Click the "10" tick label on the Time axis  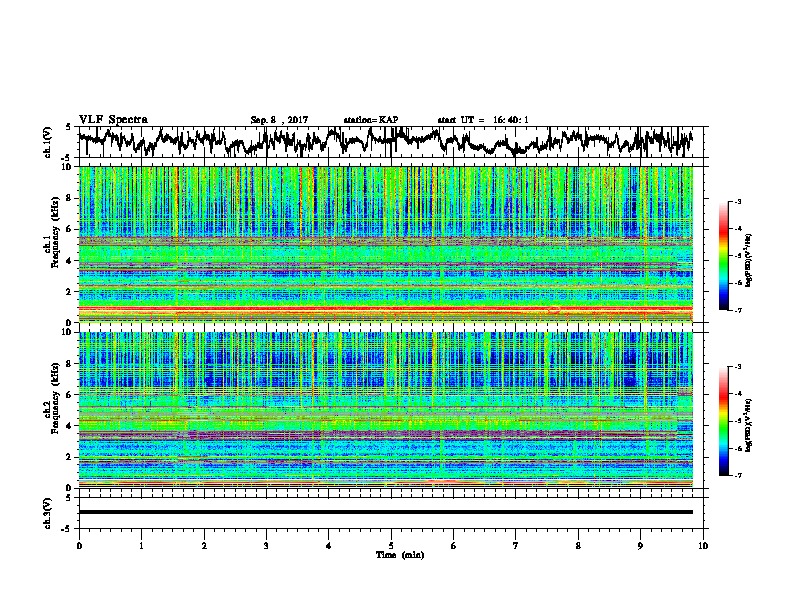(x=703, y=546)
